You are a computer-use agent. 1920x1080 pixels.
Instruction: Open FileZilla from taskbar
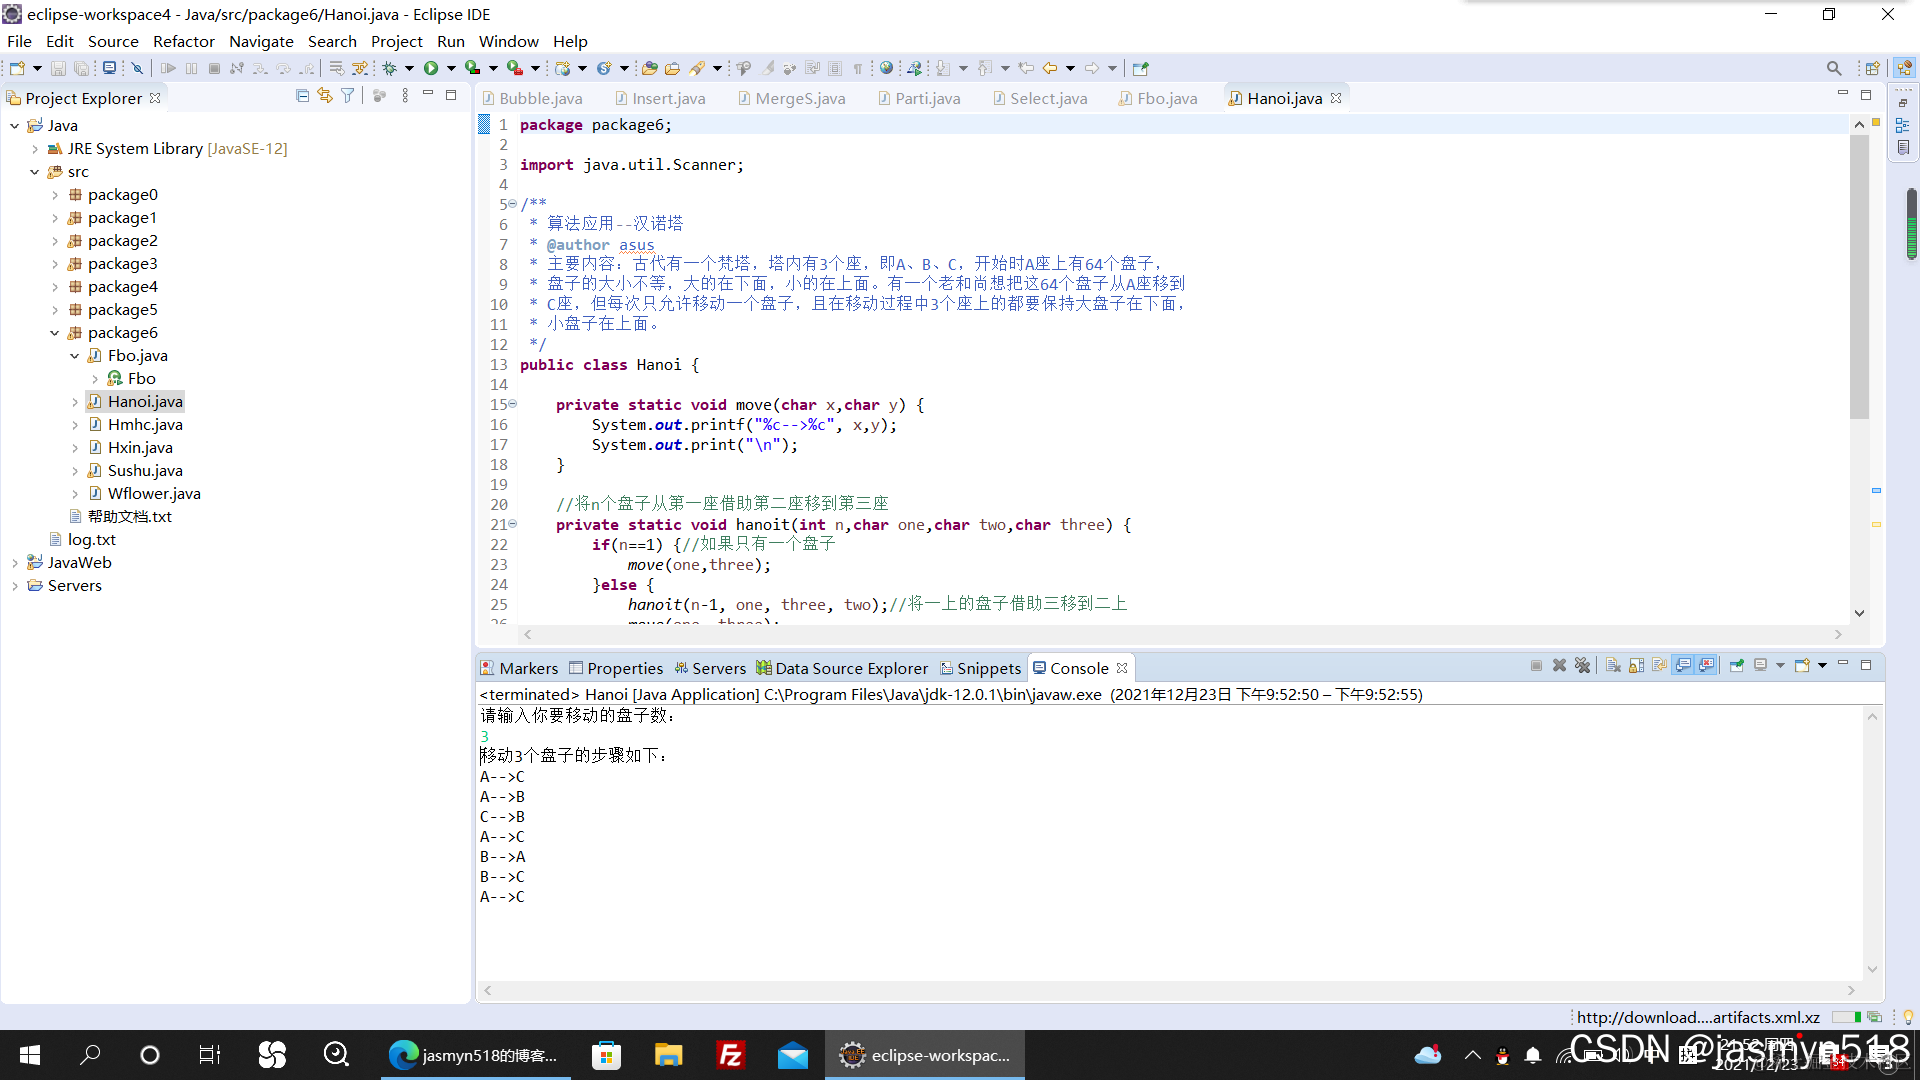pos(731,1055)
